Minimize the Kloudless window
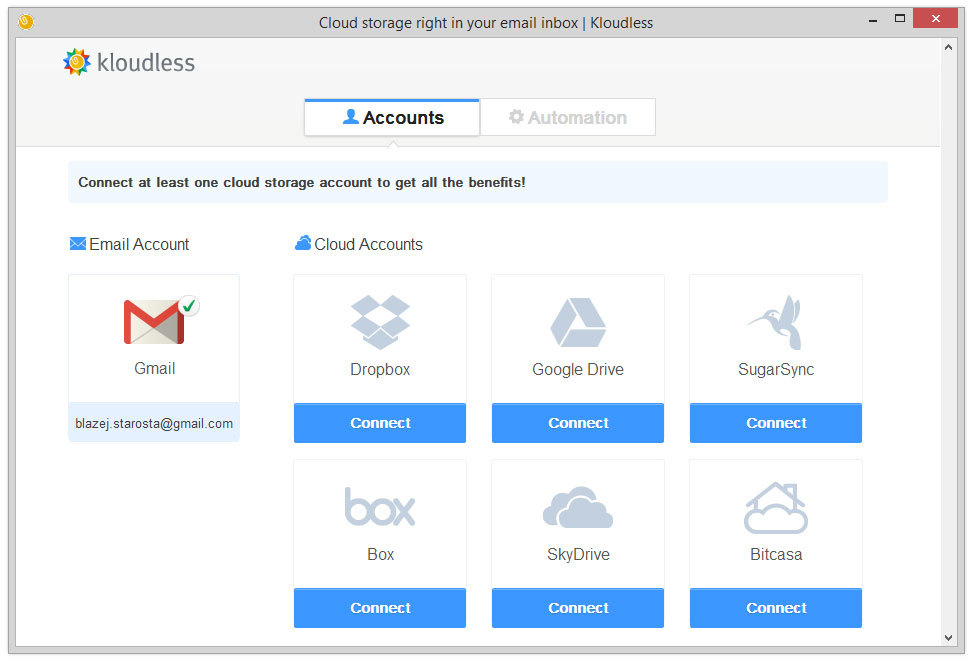Image resolution: width=973 pixels, height=660 pixels. click(x=873, y=20)
